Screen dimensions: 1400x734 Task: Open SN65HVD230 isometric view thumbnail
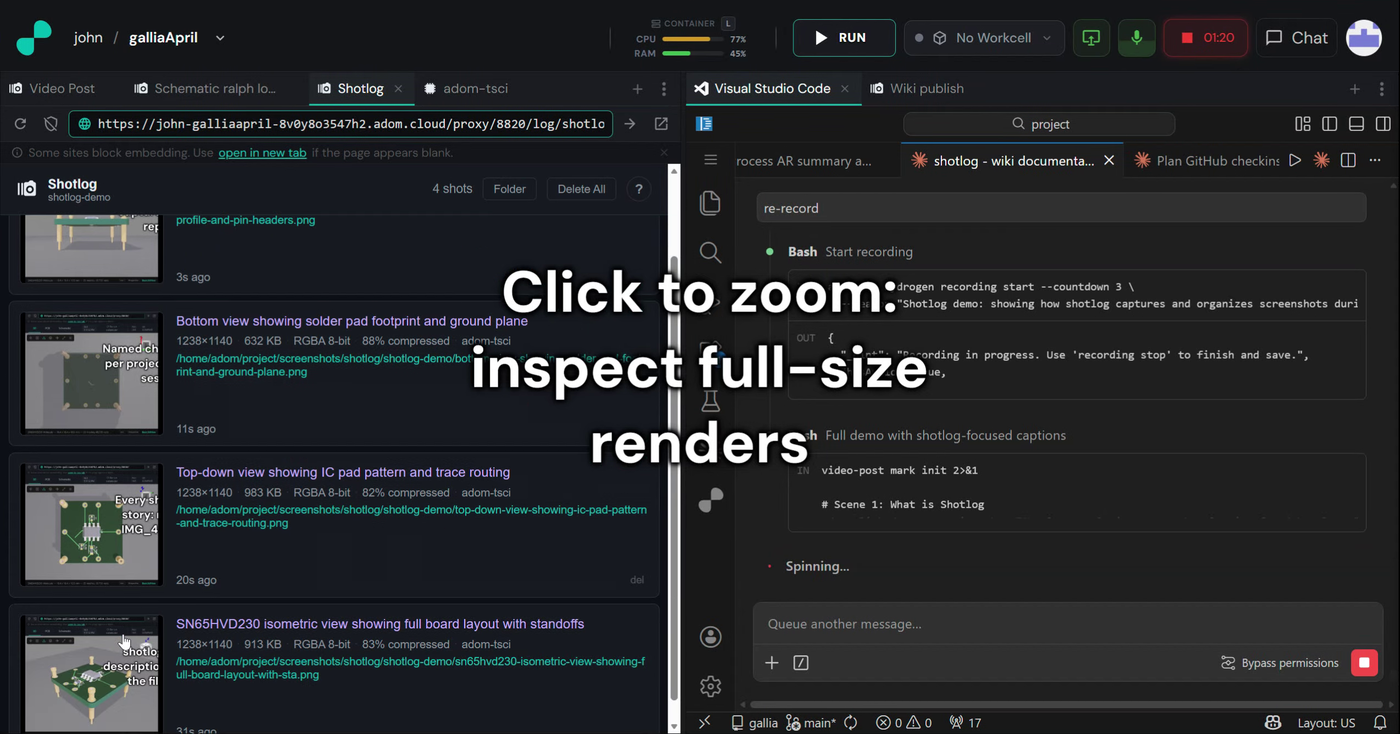pos(91,674)
